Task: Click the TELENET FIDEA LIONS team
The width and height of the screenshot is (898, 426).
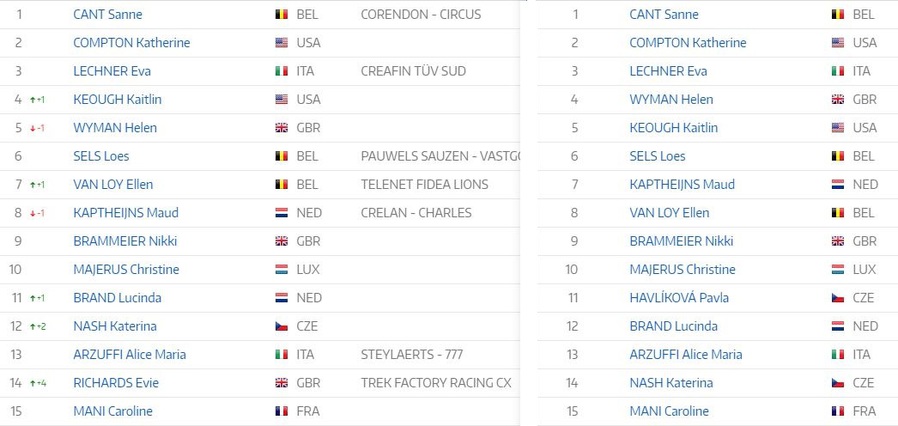Action: coord(424,184)
